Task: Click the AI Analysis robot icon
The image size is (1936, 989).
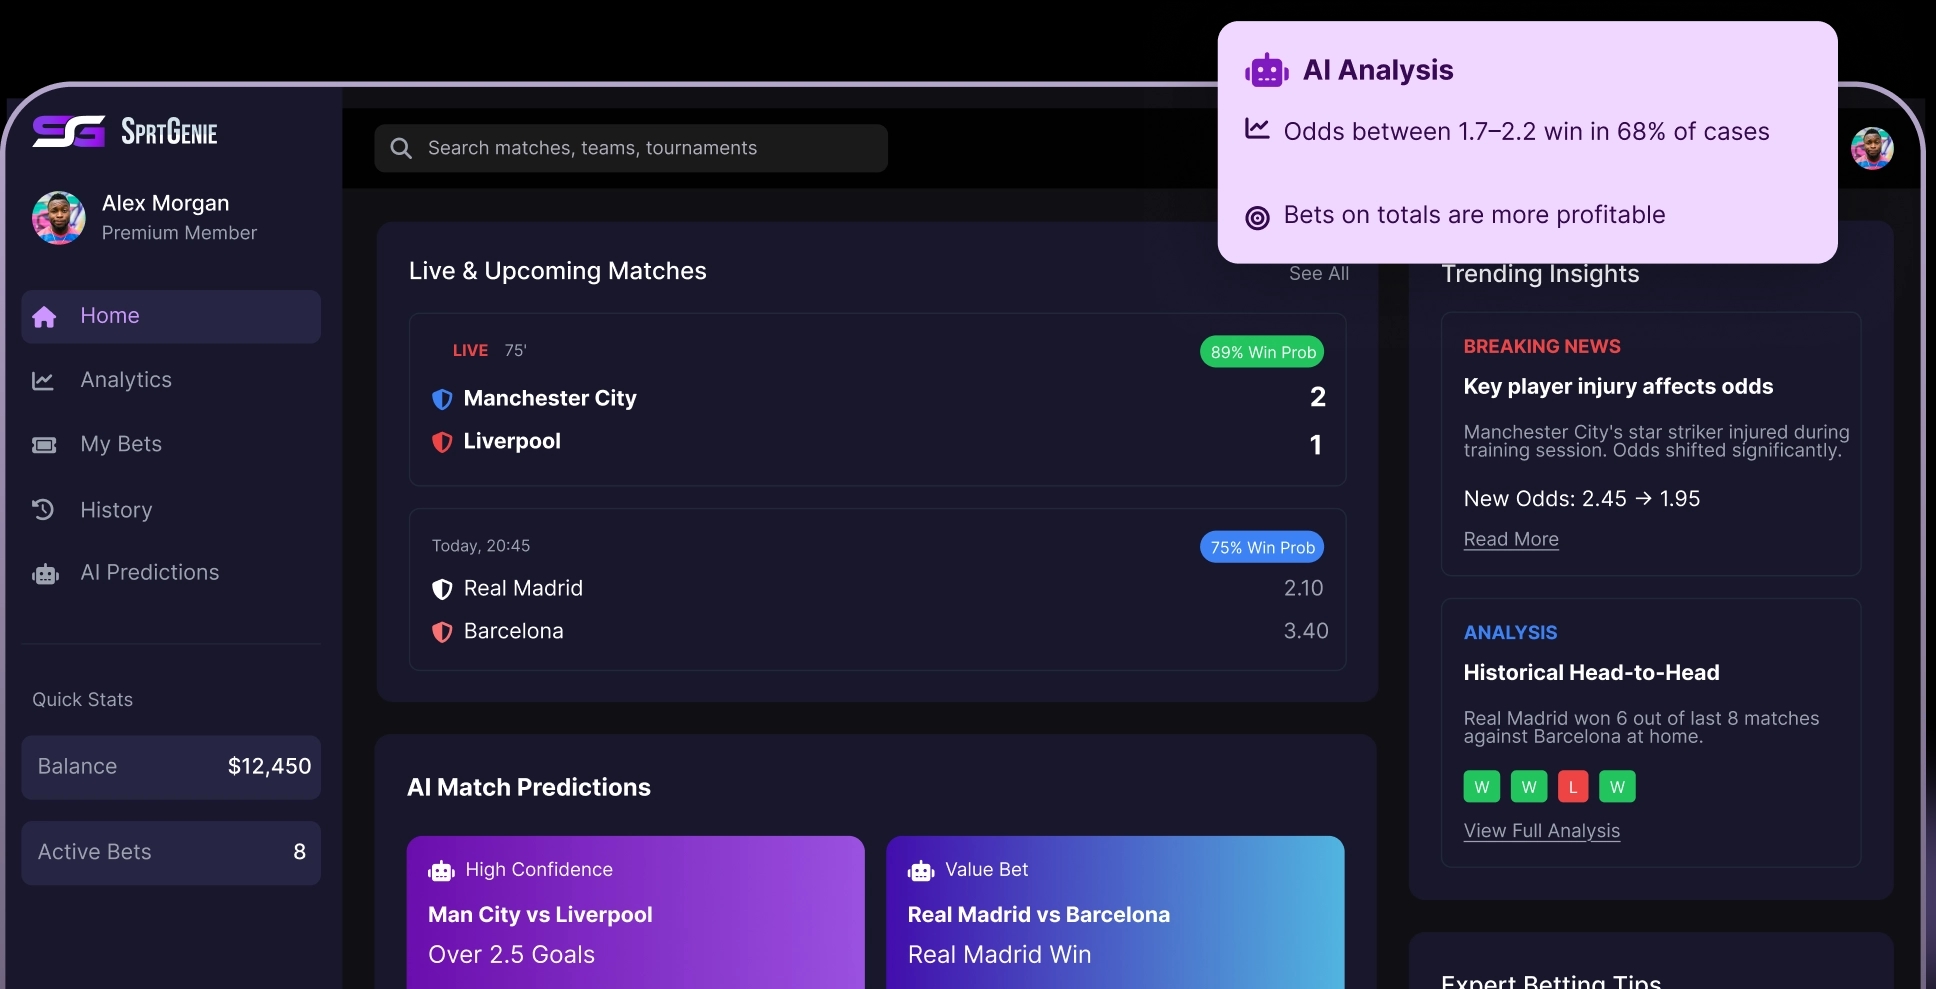Action: pyautogui.click(x=1266, y=71)
